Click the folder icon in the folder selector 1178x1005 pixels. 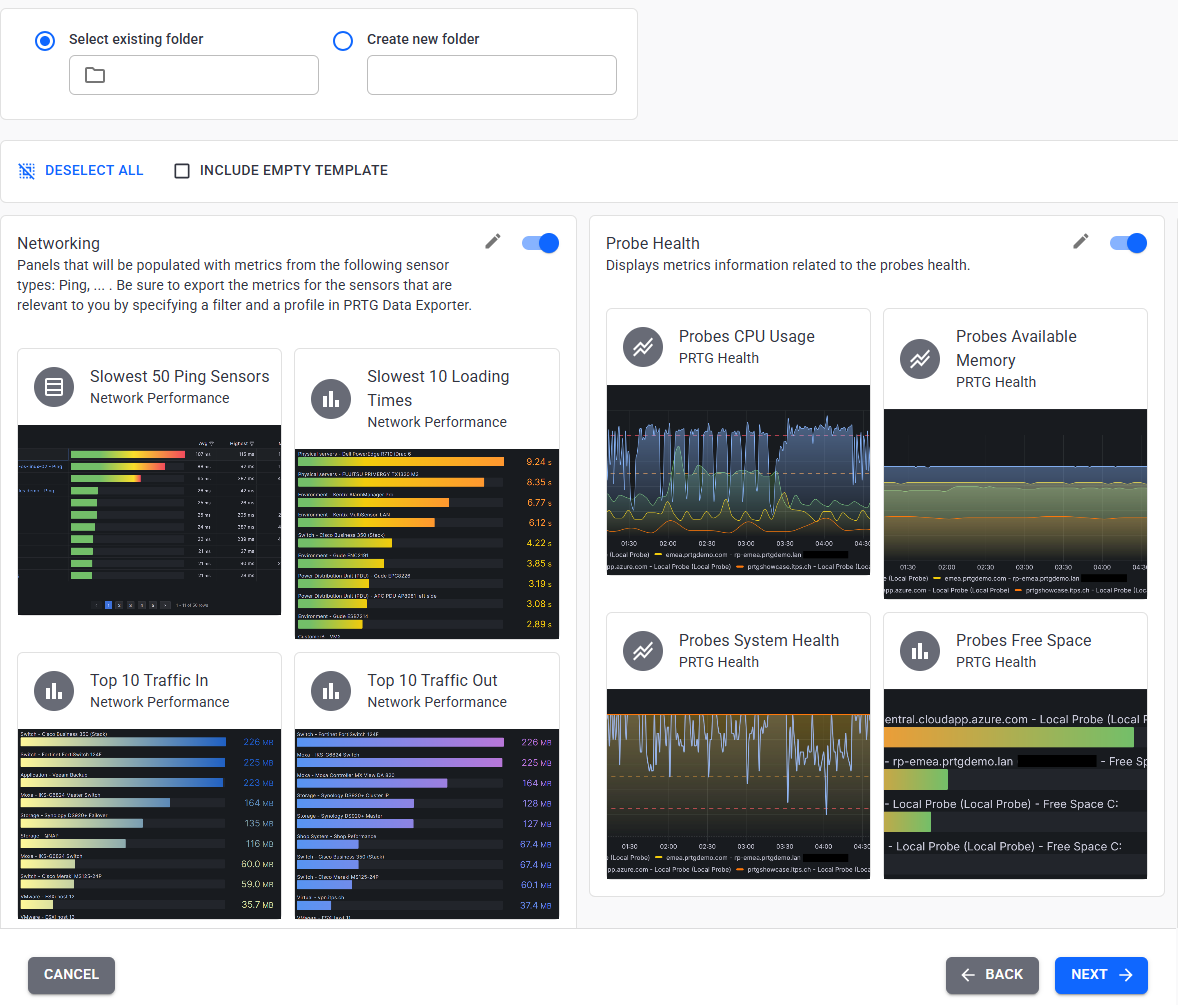click(95, 75)
